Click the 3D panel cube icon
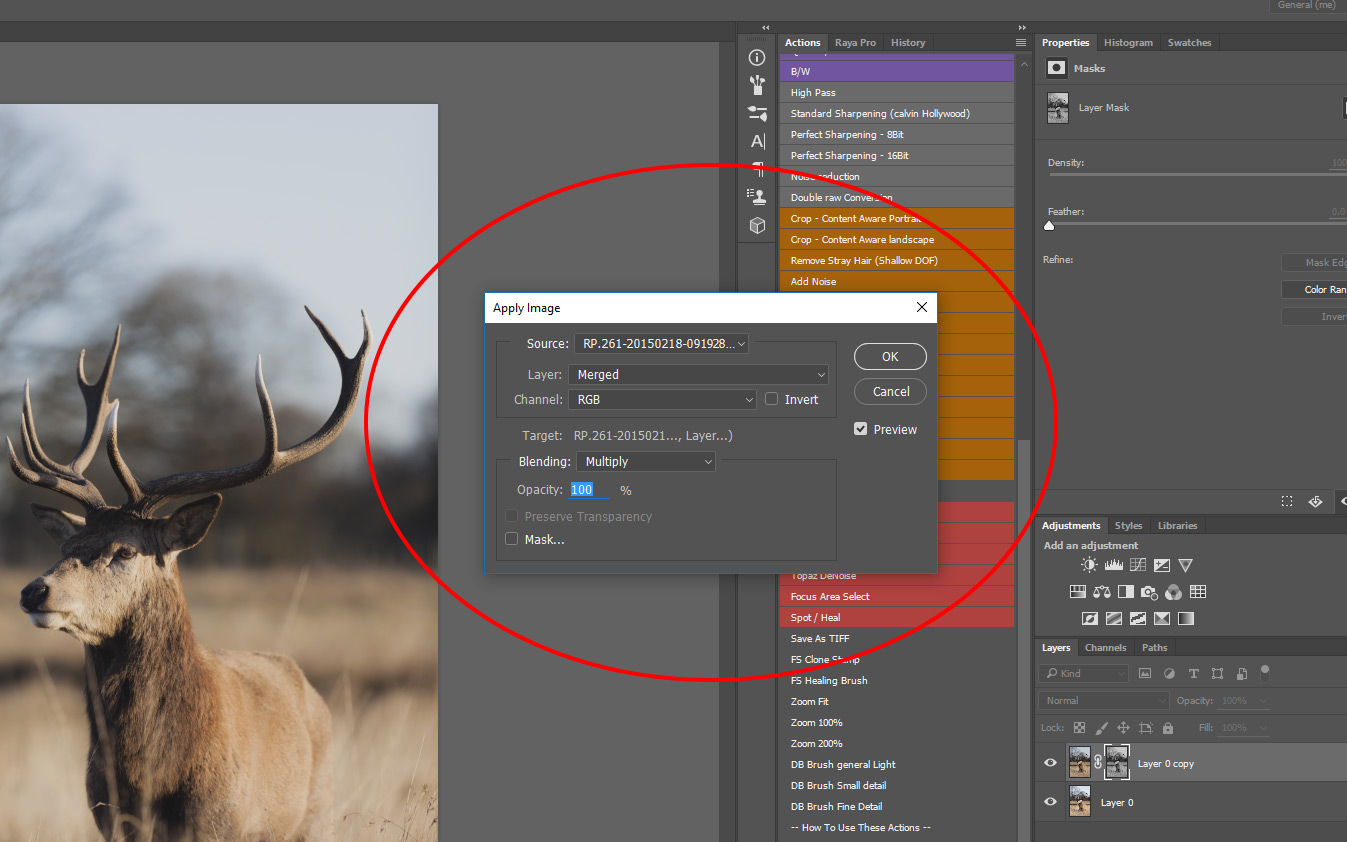1347x842 pixels. (x=757, y=225)
